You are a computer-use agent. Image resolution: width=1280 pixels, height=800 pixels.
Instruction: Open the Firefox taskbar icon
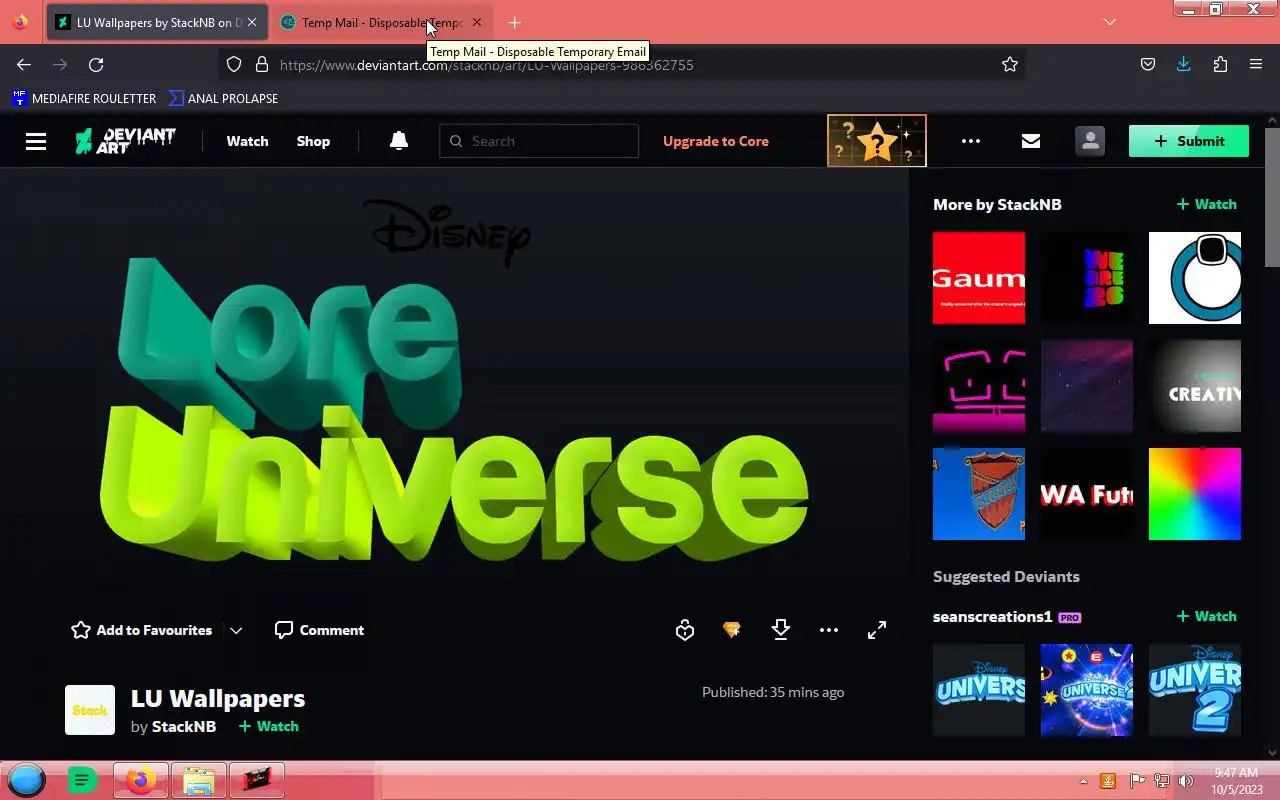coord(141,780)
